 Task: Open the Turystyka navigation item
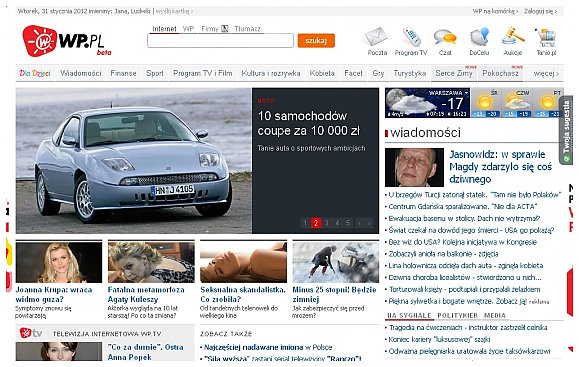(x=410, y=73)
